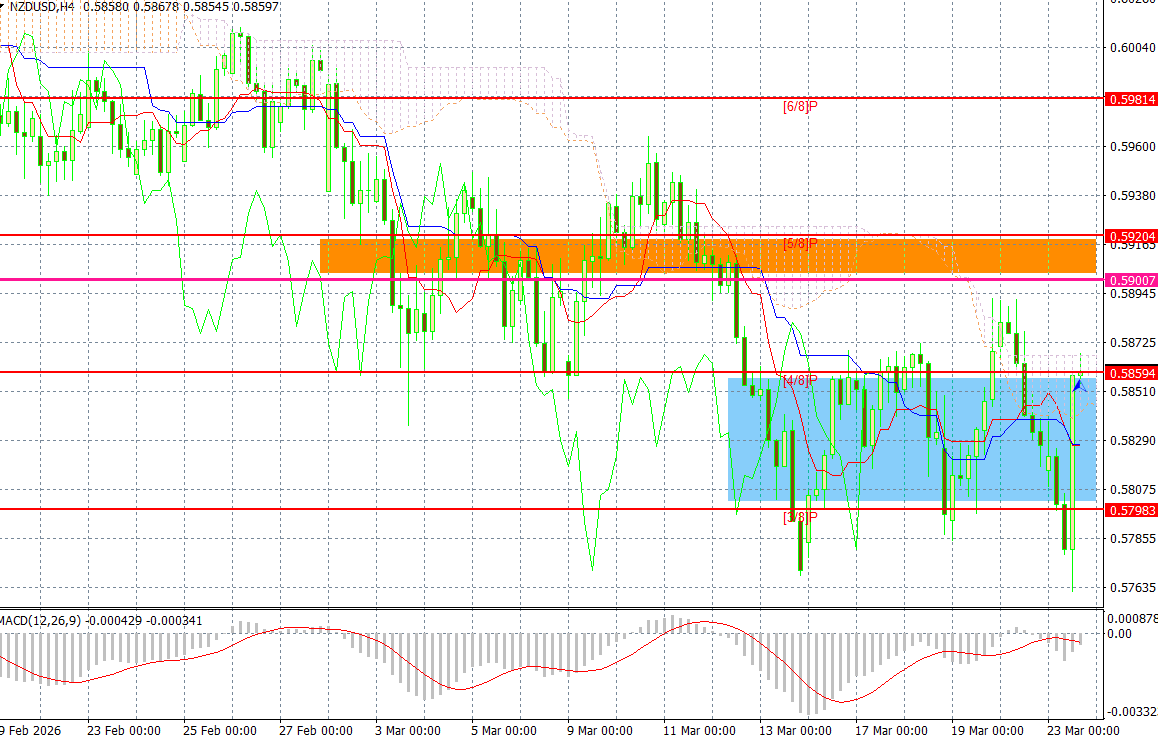Click the 25 Feb 00:00 time label

(220, 730)
